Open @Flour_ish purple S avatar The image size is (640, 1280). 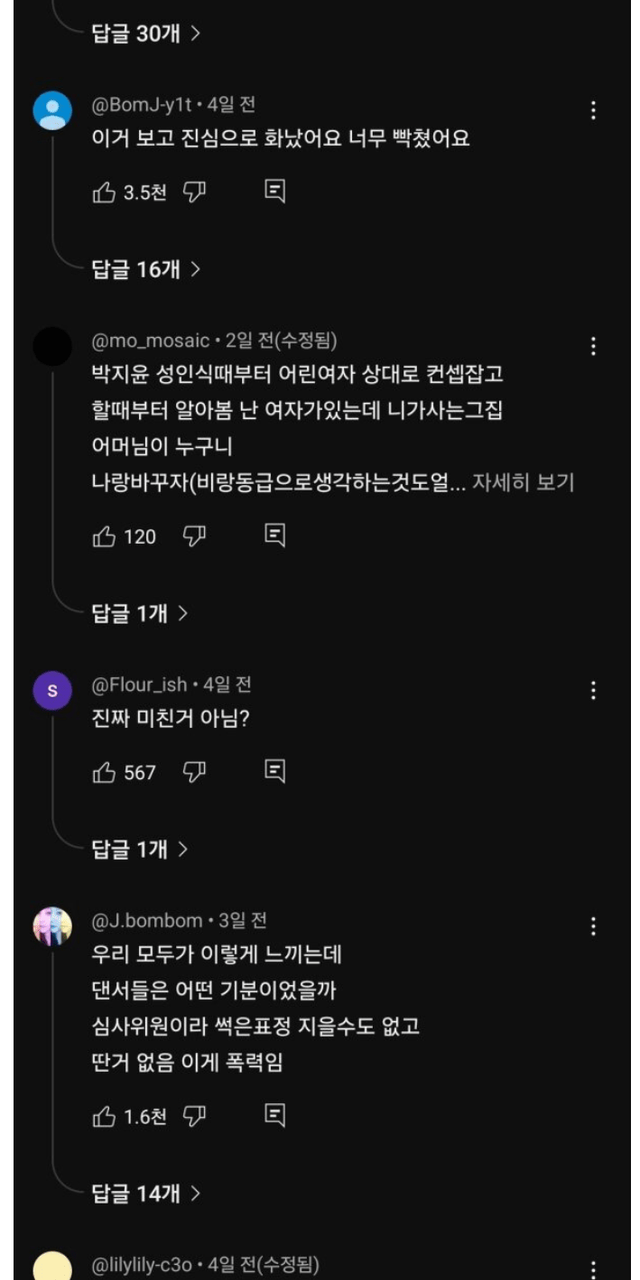[53, 691]
